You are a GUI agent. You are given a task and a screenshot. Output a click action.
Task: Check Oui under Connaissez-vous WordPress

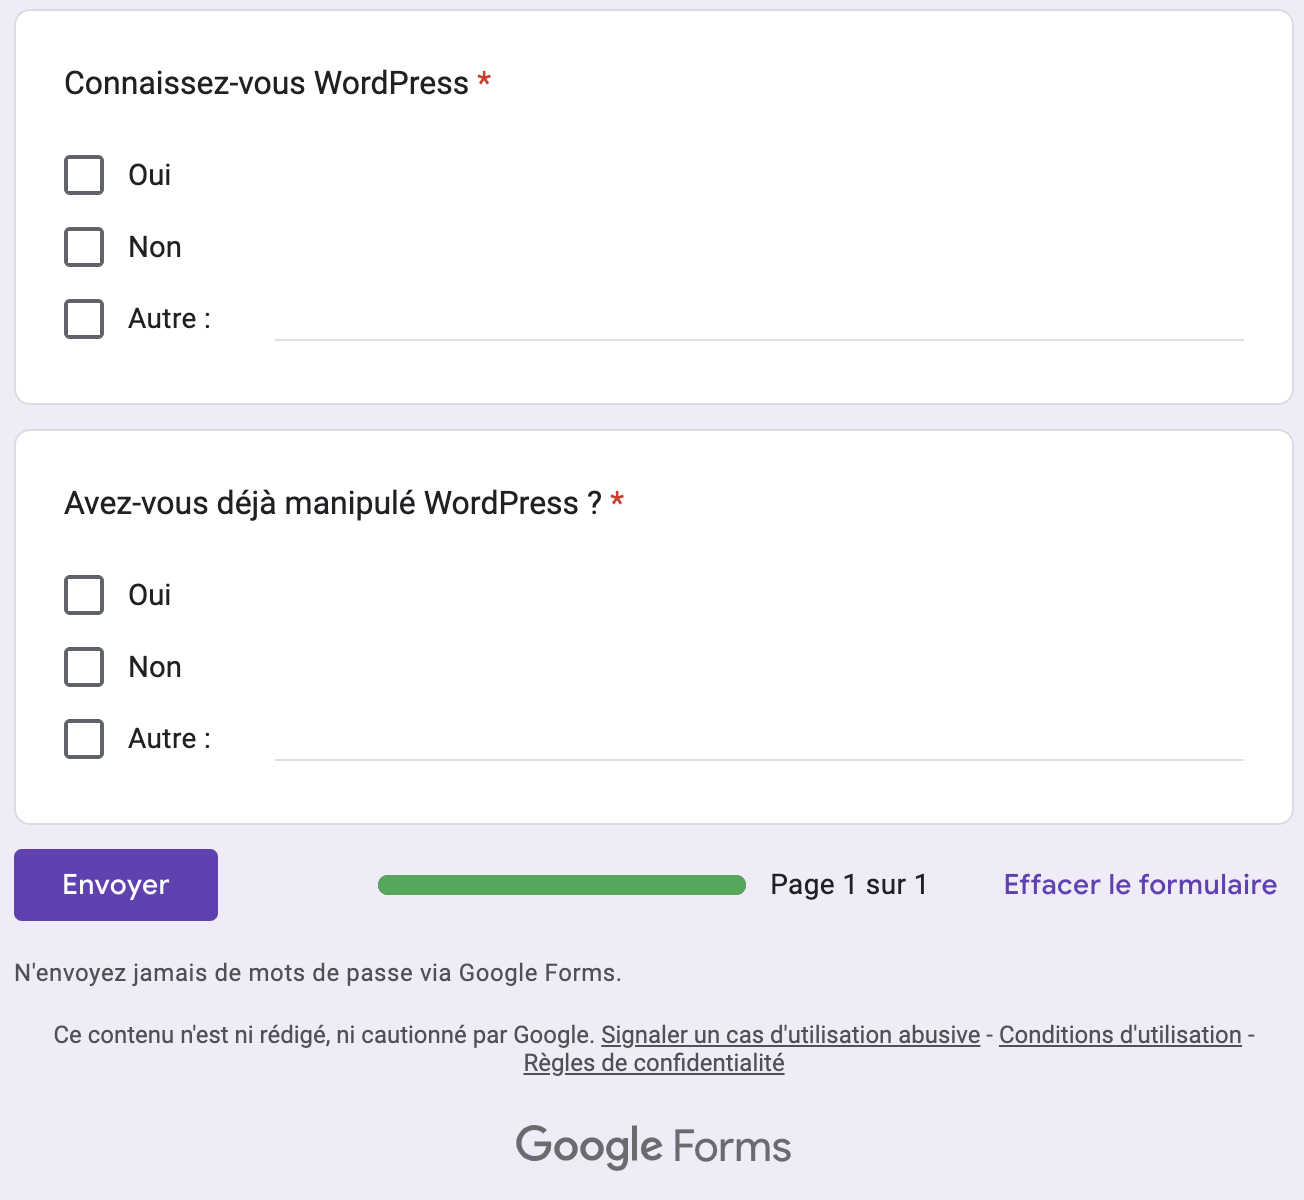[x=84, y=175]
